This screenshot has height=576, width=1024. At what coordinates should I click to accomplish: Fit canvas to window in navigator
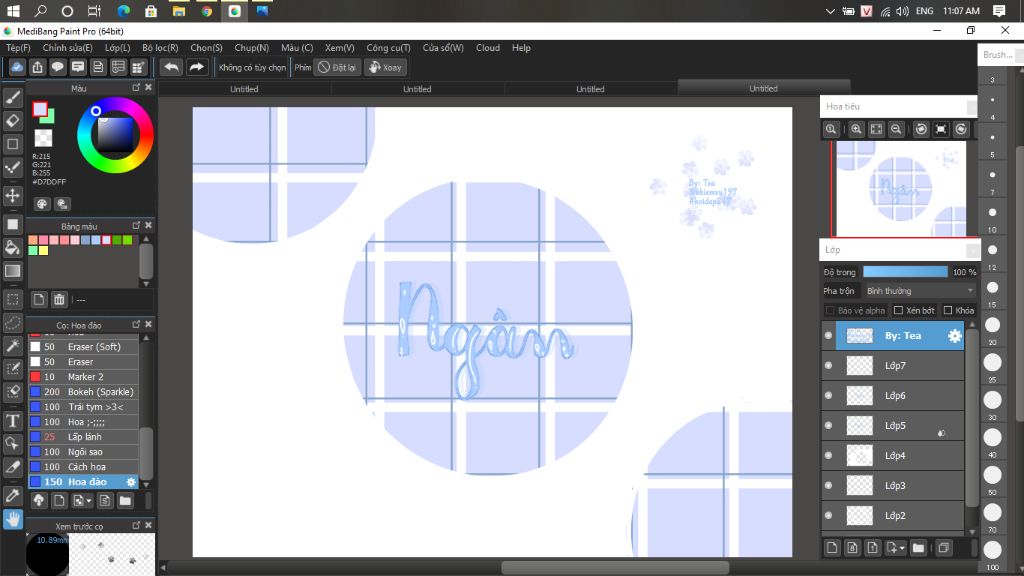pos(876,129)
